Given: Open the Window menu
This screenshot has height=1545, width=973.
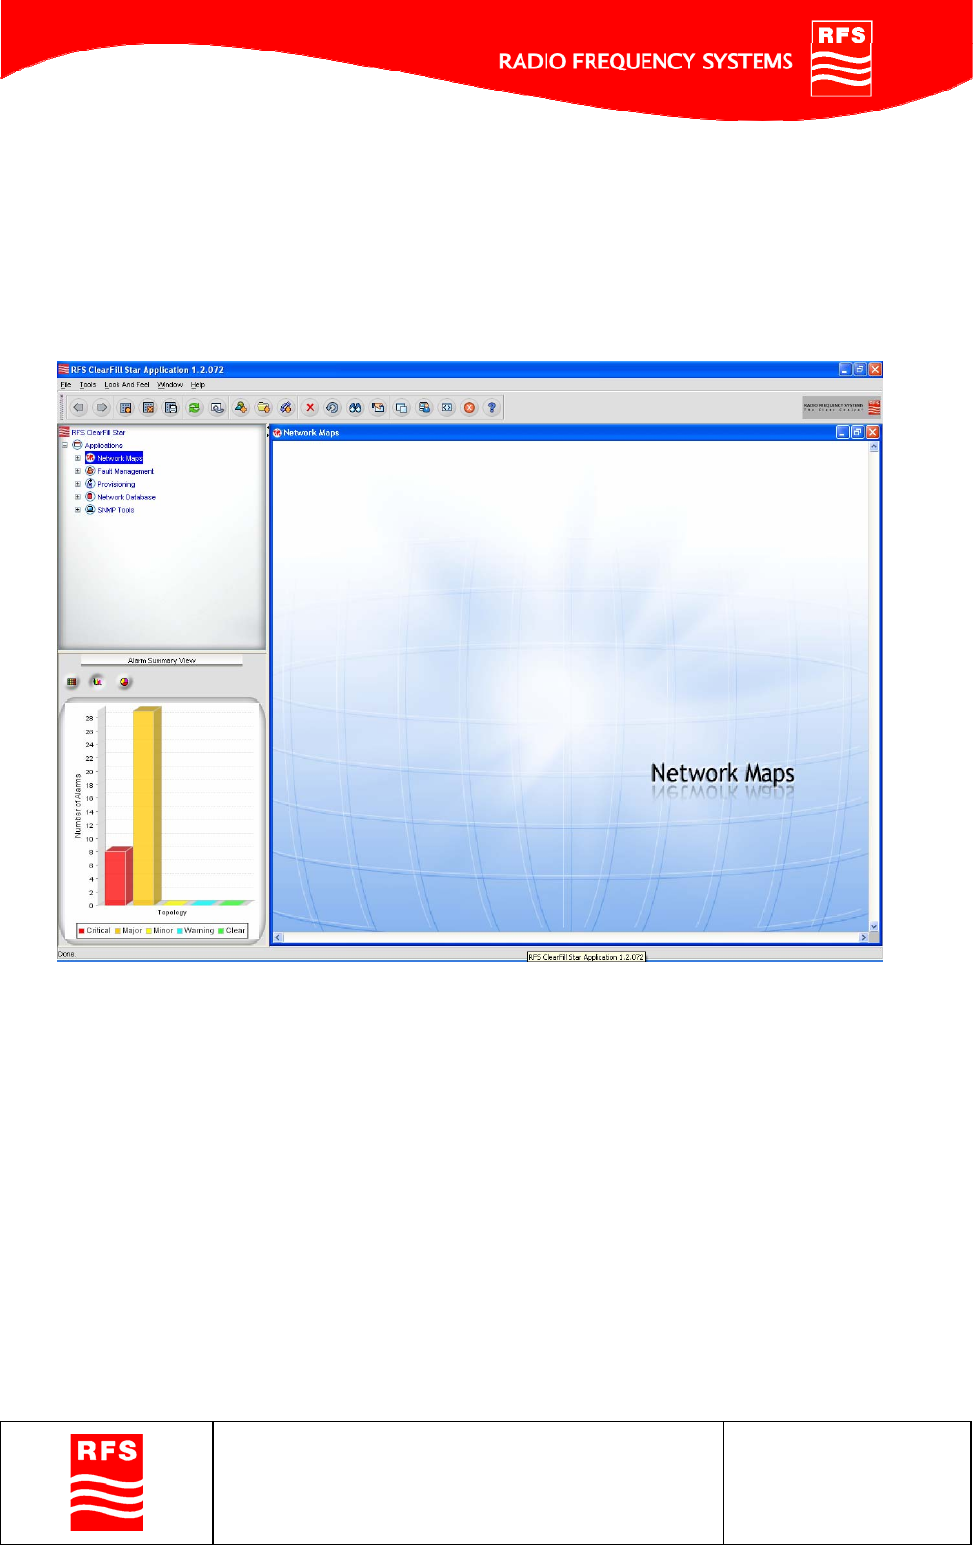Looking at the screenshot, I should coord(170,385).
